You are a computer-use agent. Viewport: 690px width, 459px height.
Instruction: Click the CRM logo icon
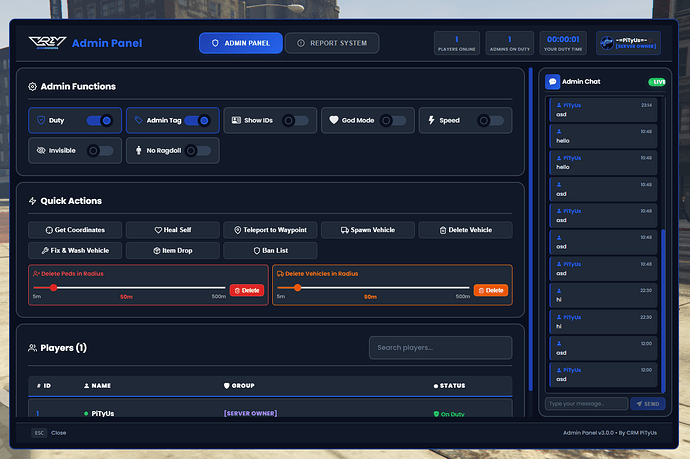[x=46, y=43]
